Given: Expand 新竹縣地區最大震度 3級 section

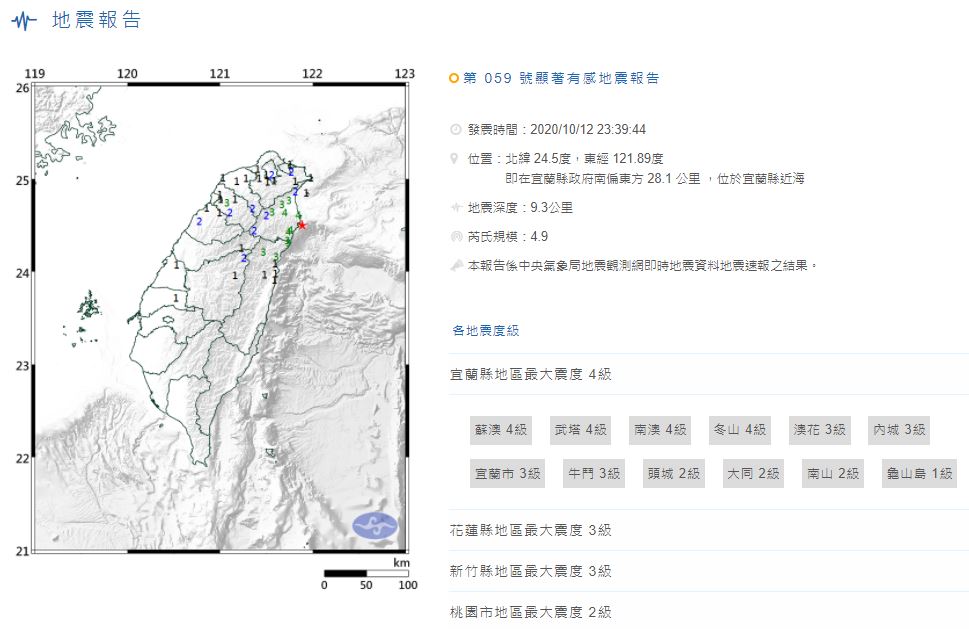Looking at the screenshot, I should [x=531, y=571].
